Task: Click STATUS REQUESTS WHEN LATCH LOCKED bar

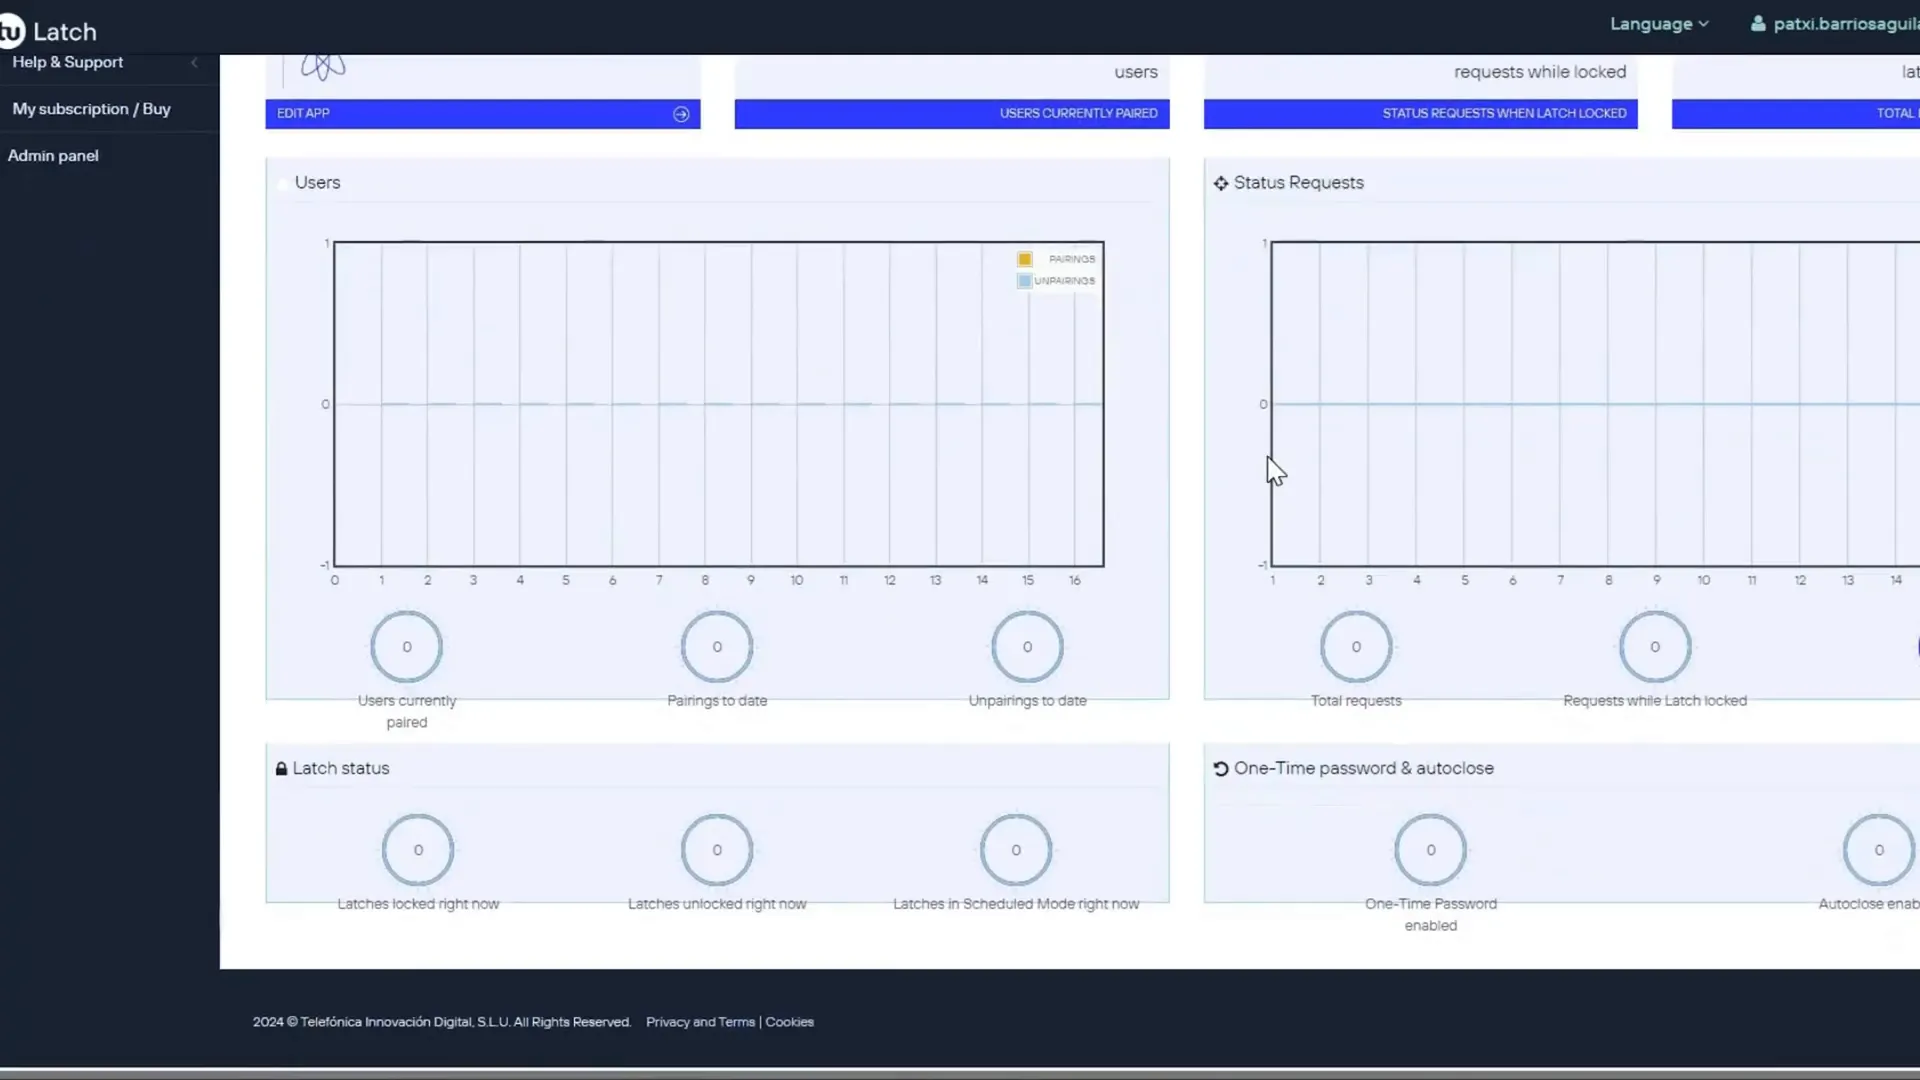Action: point(1420,114)
